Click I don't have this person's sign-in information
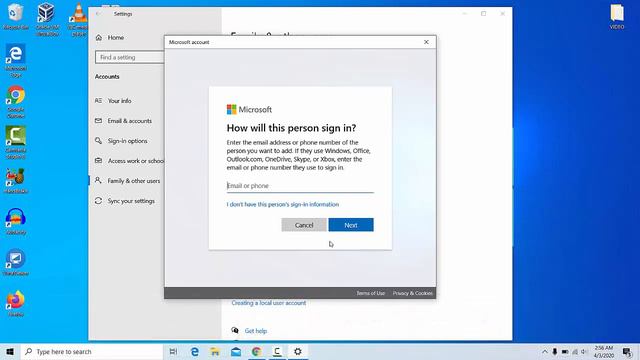The image size is (640, 360). (x=283, y=204)
